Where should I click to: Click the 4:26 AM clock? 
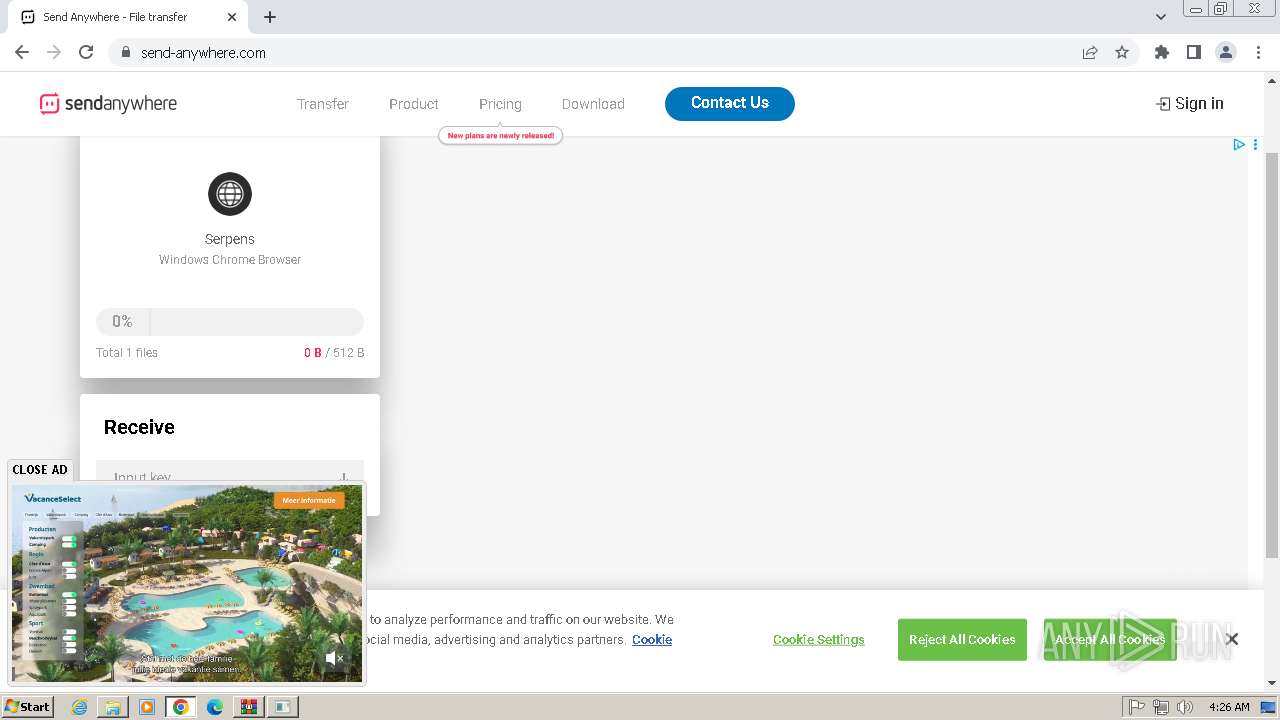coord(1229,707)
